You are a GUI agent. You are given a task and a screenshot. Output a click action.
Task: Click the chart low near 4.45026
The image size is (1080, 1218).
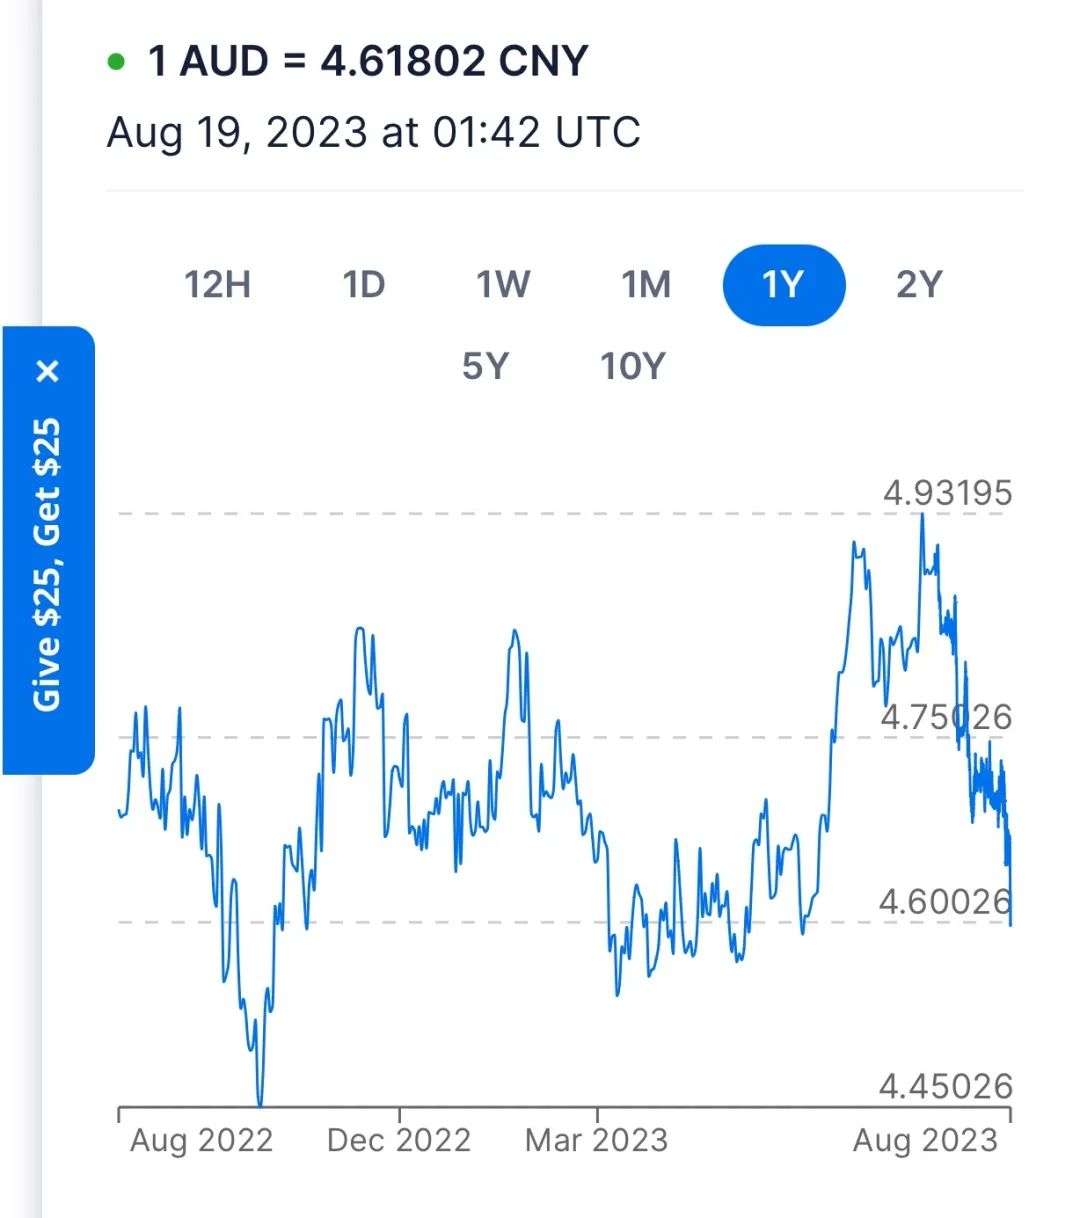pyautogui.click(x=261, y=1102)
